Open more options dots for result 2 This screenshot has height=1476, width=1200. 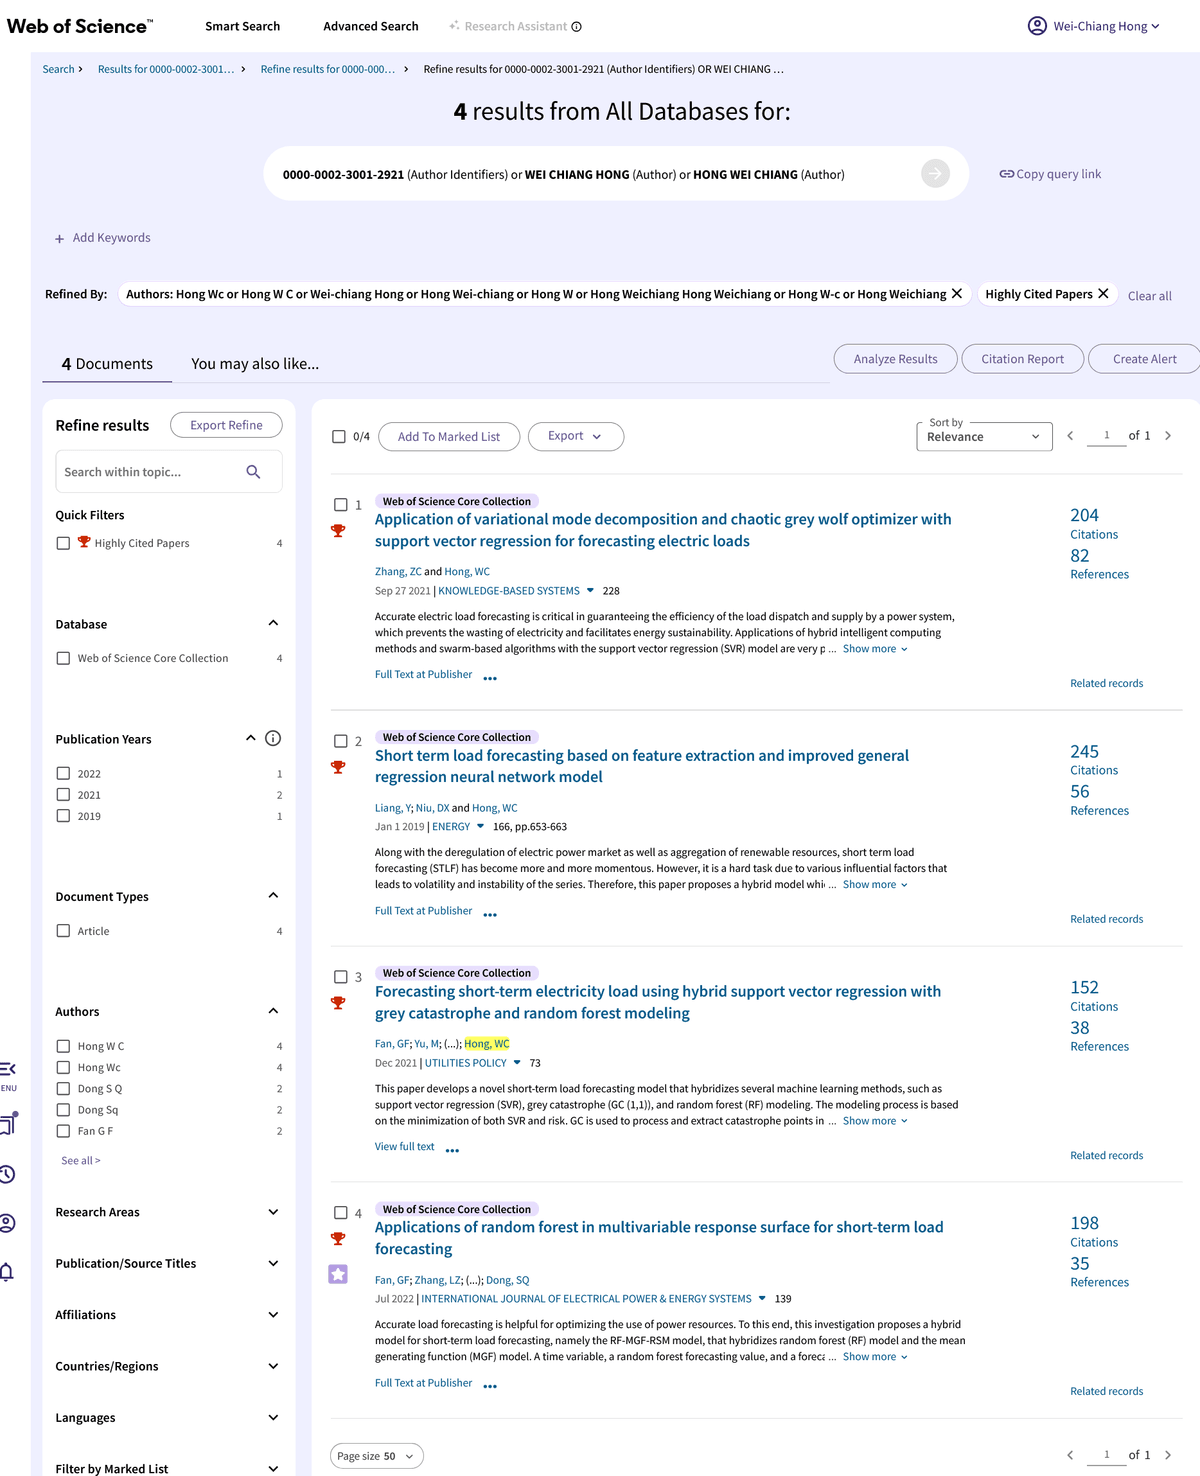point(490,915)
